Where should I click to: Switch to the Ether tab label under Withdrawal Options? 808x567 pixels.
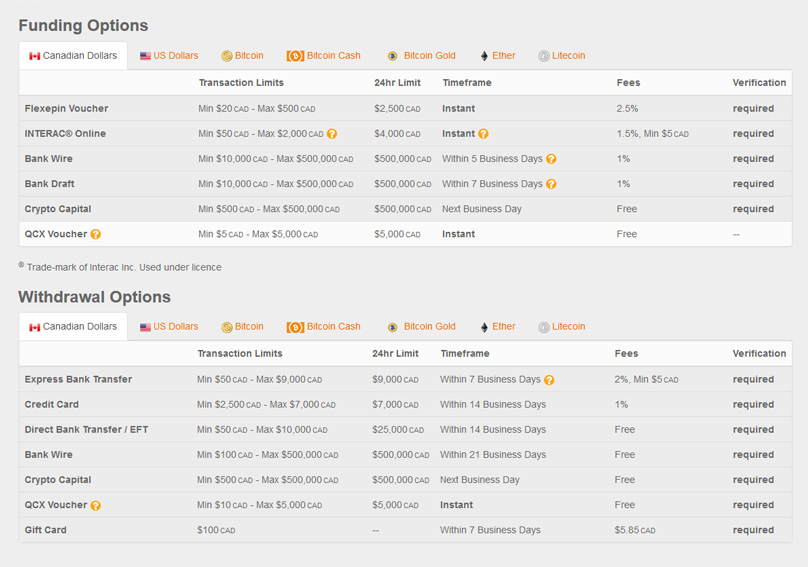pos(503,327)
